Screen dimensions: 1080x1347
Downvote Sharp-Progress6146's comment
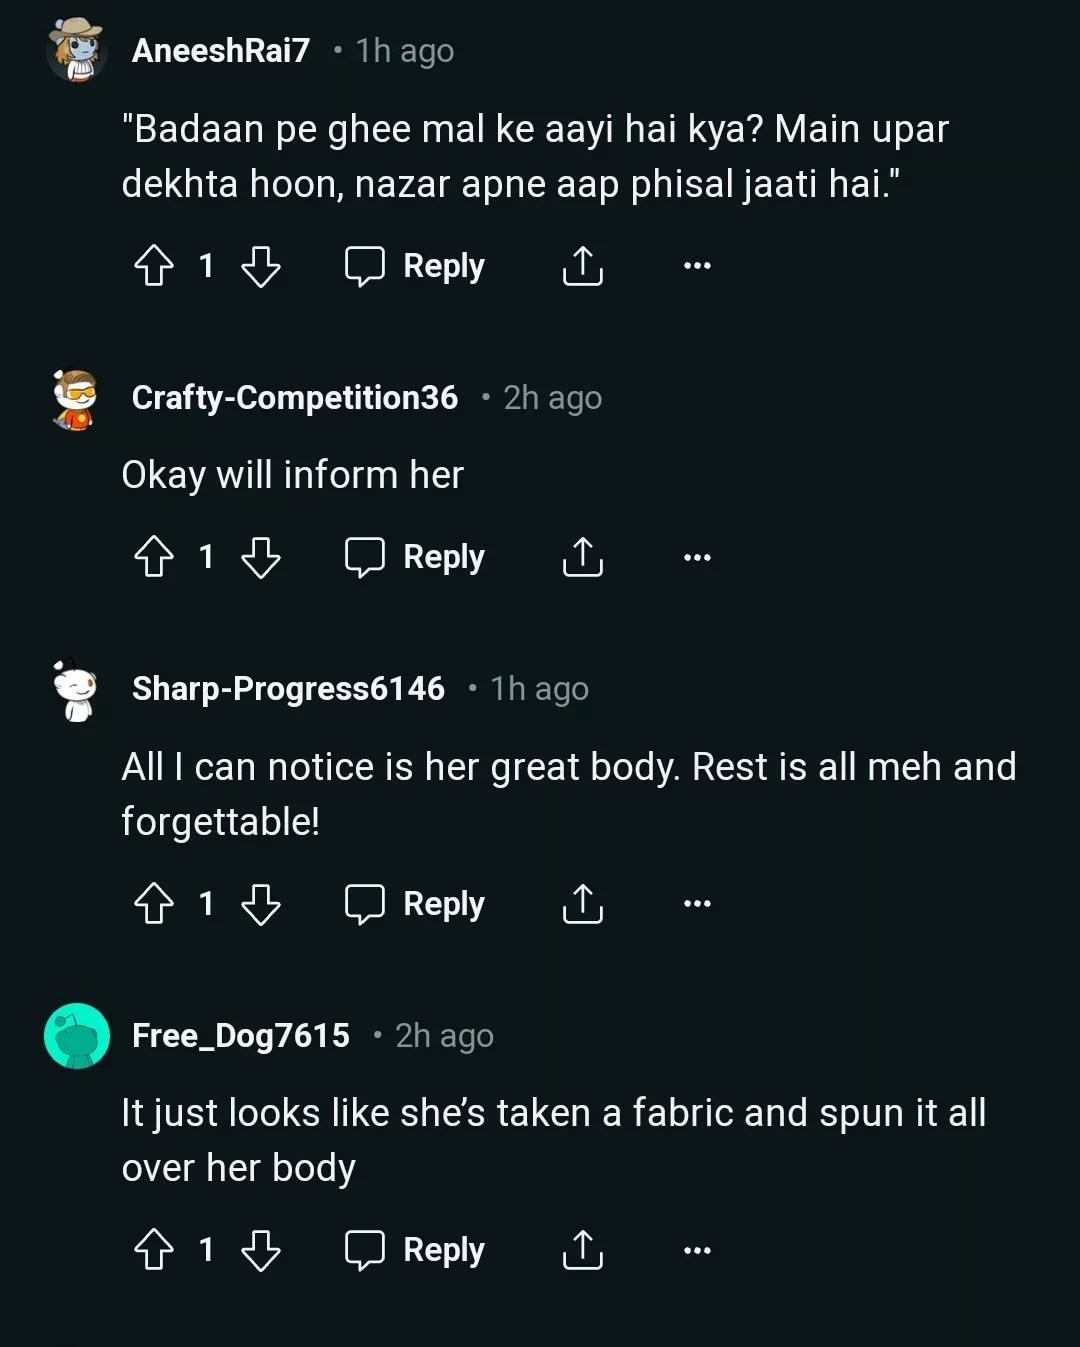click(261, 904)
